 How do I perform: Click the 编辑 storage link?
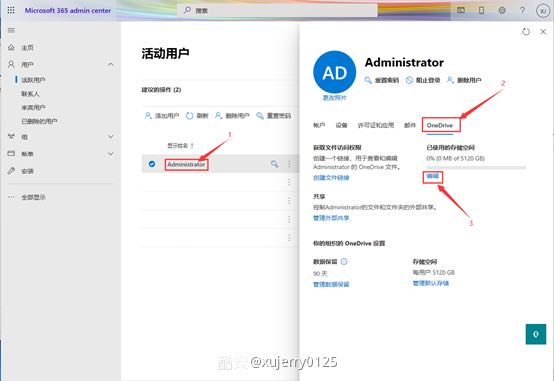pos(432,176)
